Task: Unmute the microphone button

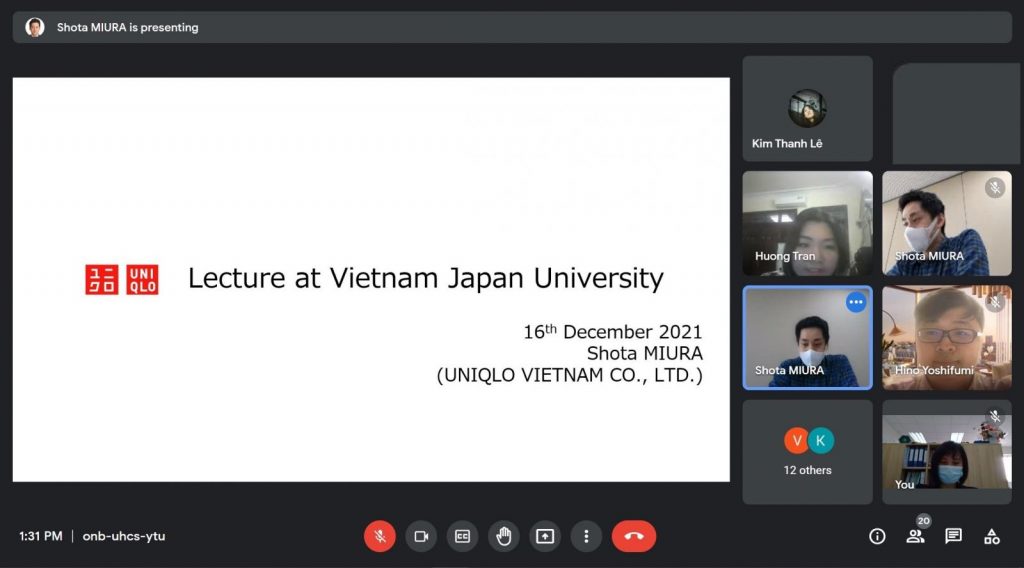Action: tap(379, 536)
